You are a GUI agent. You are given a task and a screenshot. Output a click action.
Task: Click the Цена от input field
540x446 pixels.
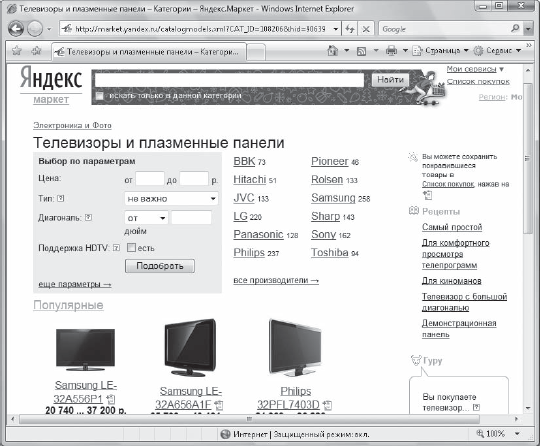click(x=150, y=179)
